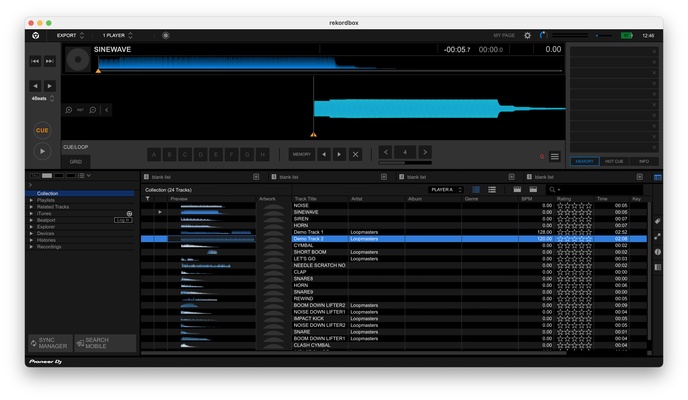
Task: Click the blue sync status indicator icon
Action: pyautogui.click(x=543, y=35)
